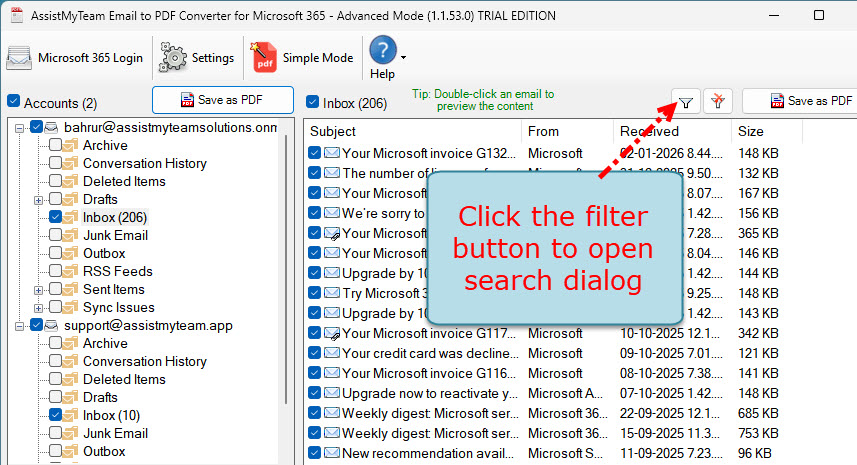Image resolution: width=857 pixels, height=465 pixels.
Task: Open Microsoft 365 Login
Action: click(x=76, y=58)
